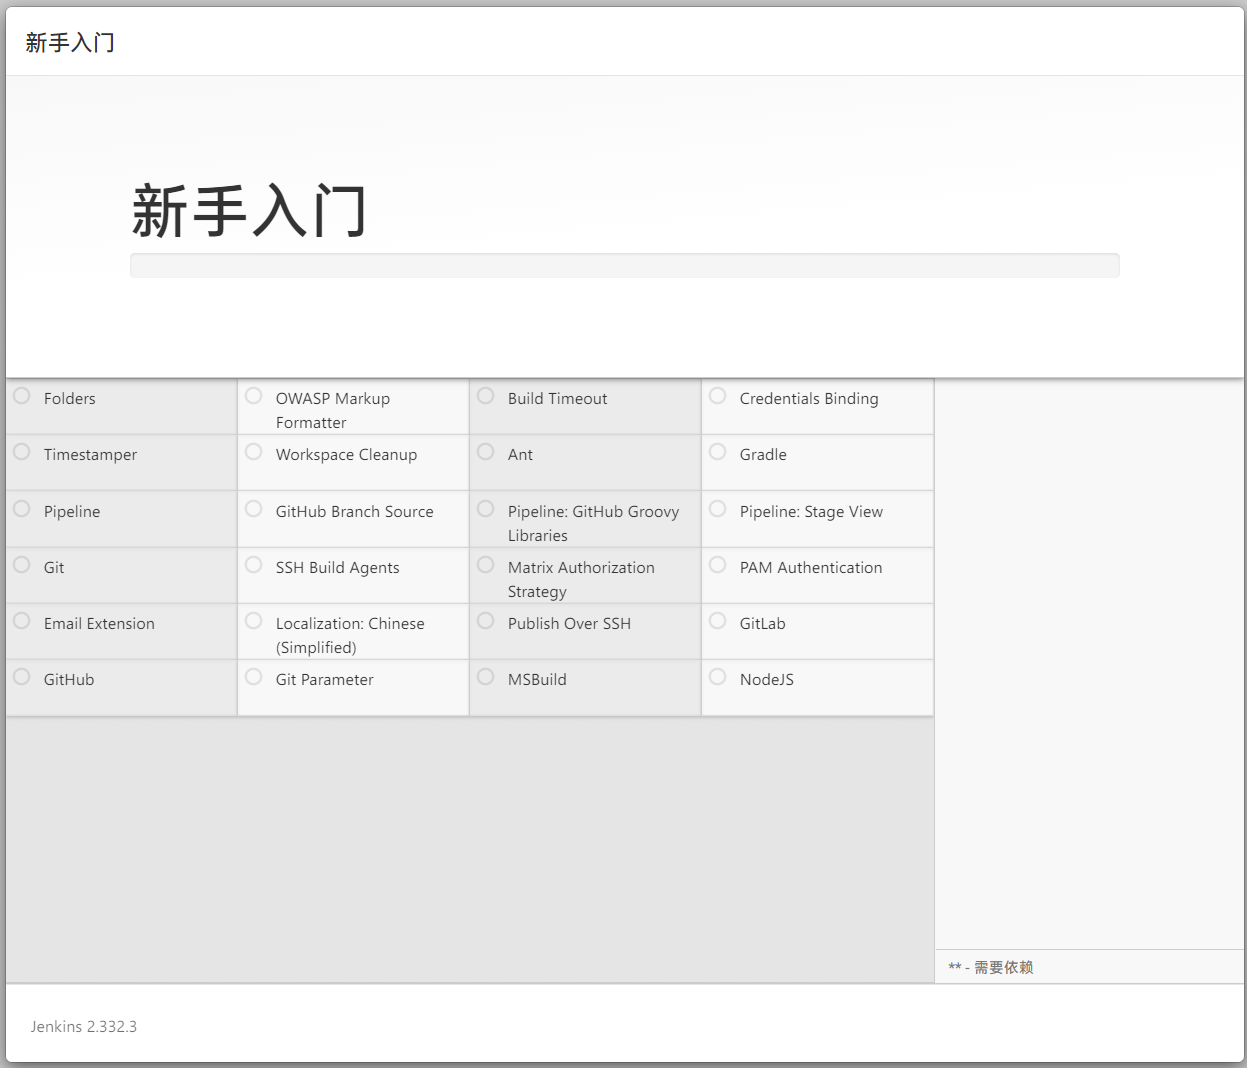Toggle the Ant plugin circle indicator
This screenshot has width=1247, height=1068.
click(486, 452)
